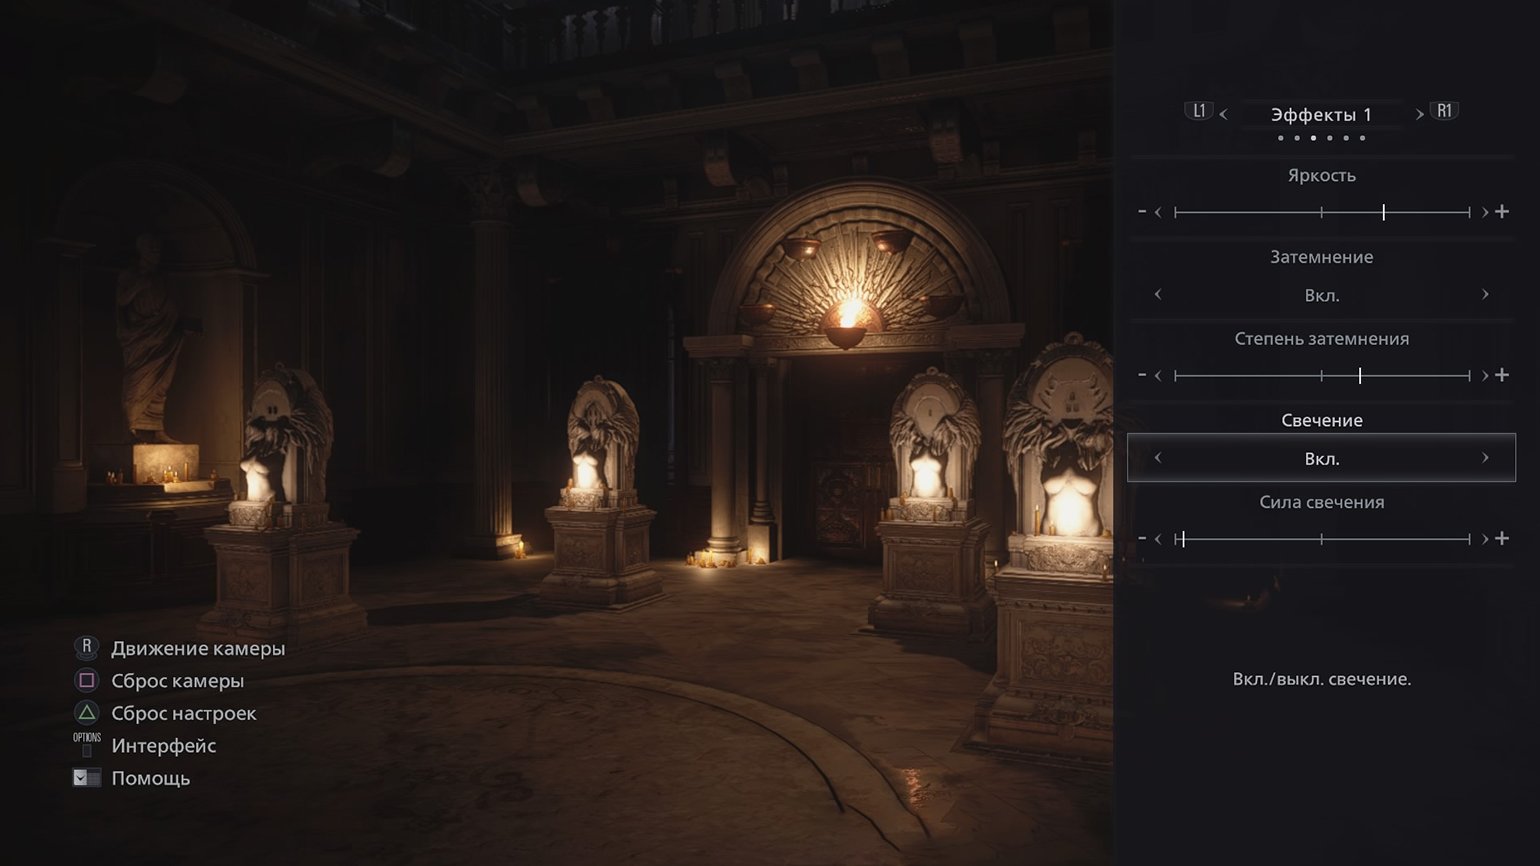Click minus icon on Сила свечения slider

point(1142,539)
